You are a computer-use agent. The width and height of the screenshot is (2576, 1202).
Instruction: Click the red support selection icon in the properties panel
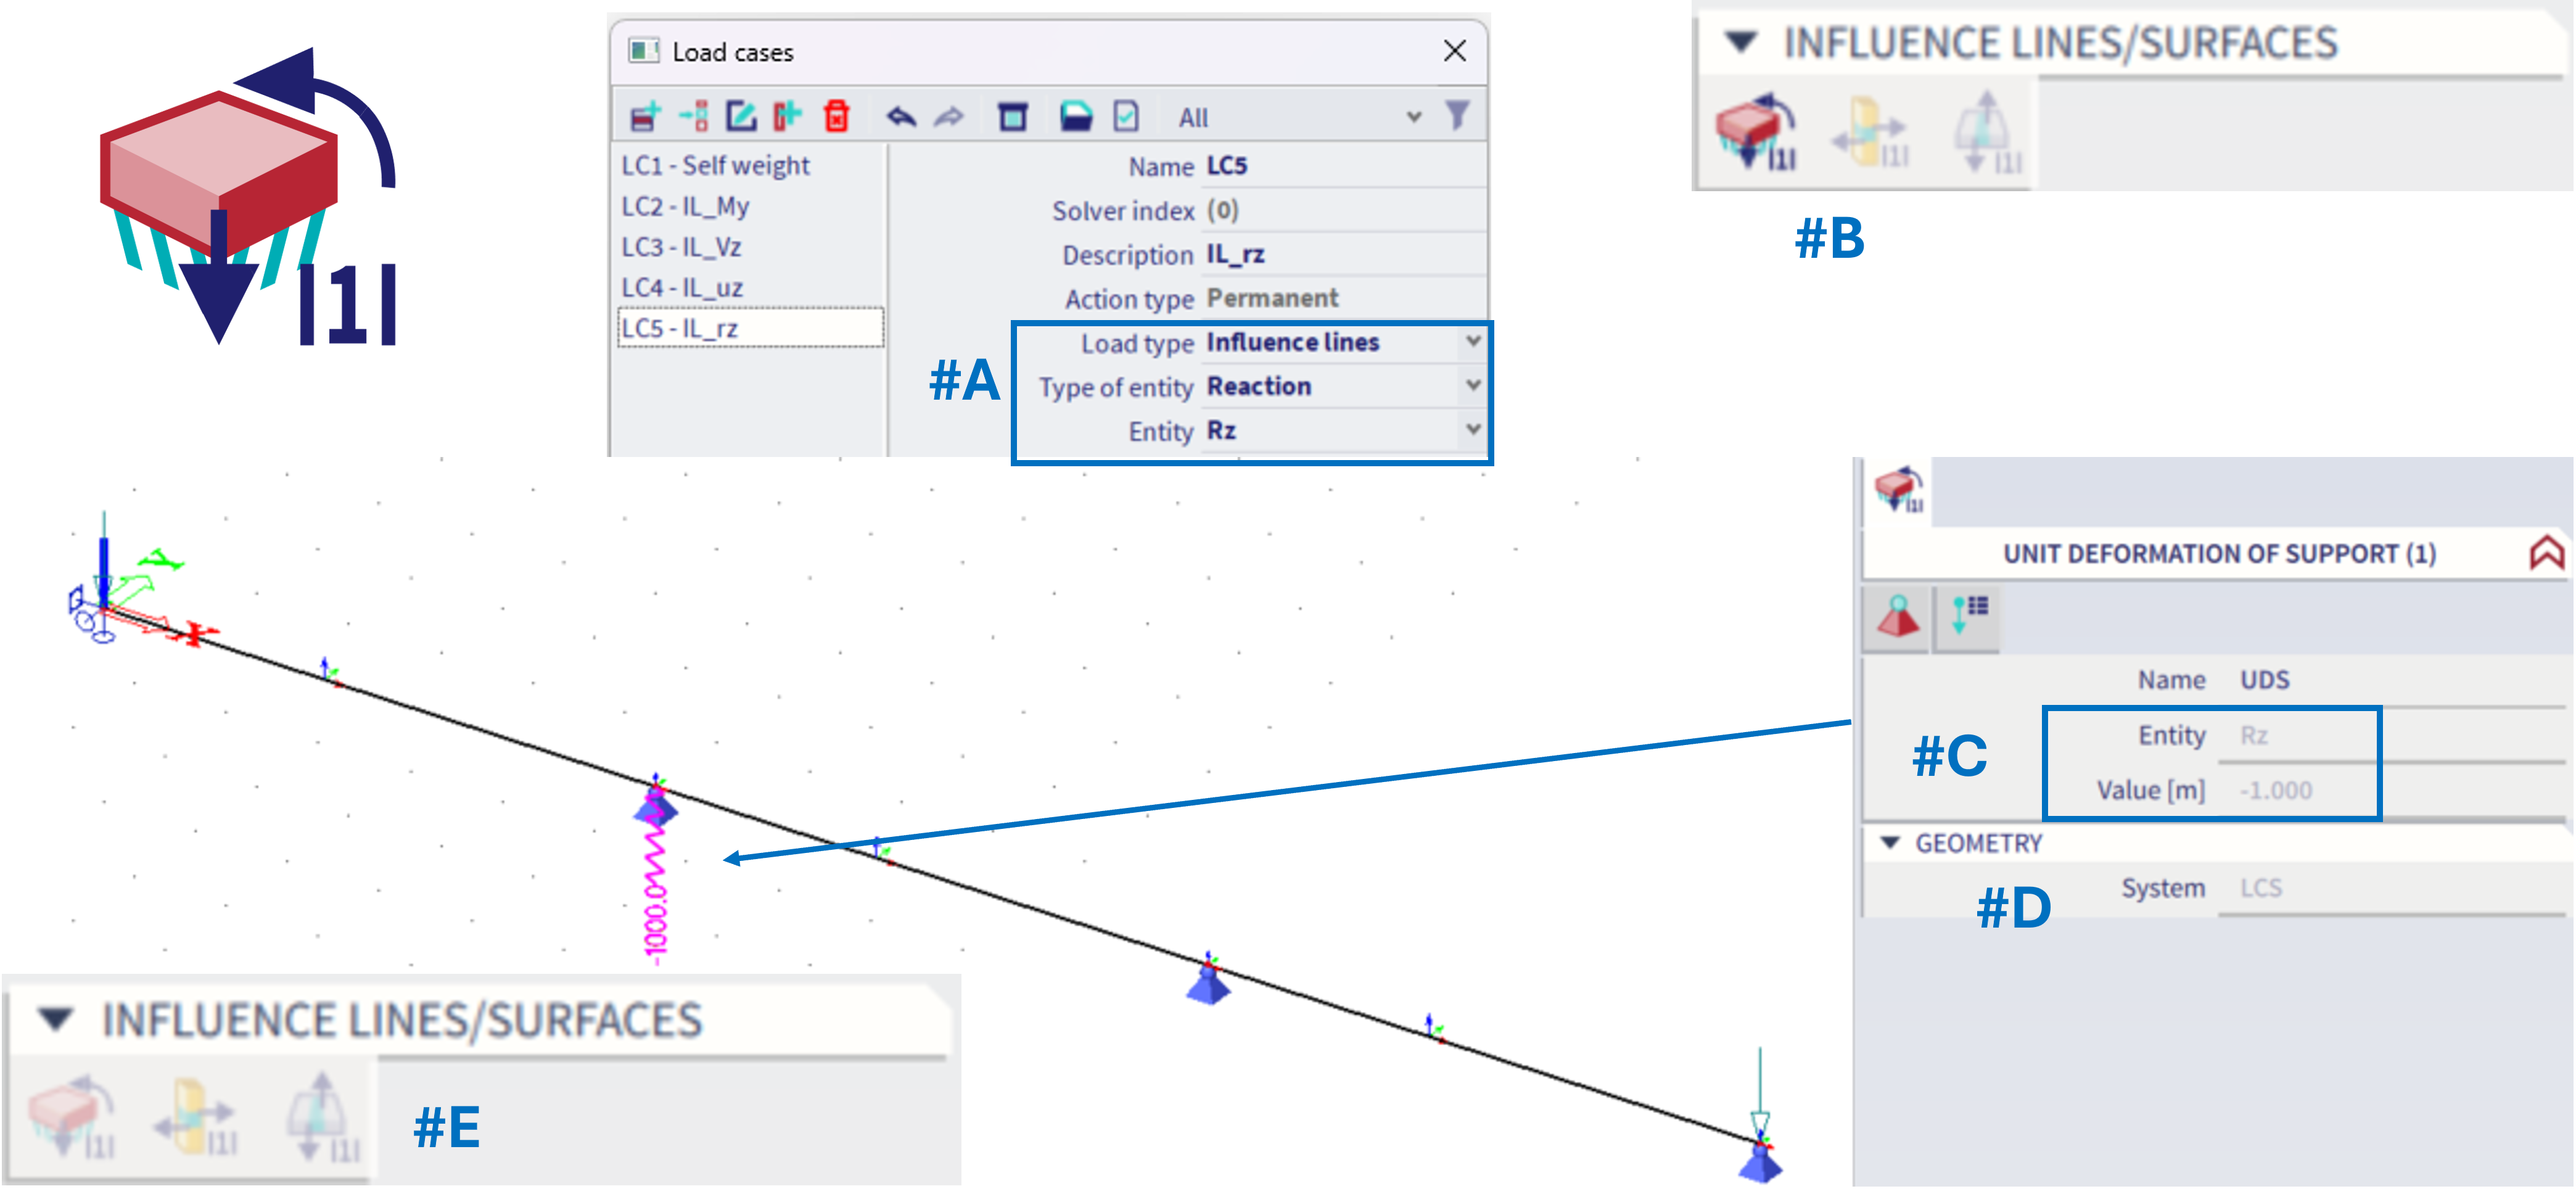(x=1897, y=617)
